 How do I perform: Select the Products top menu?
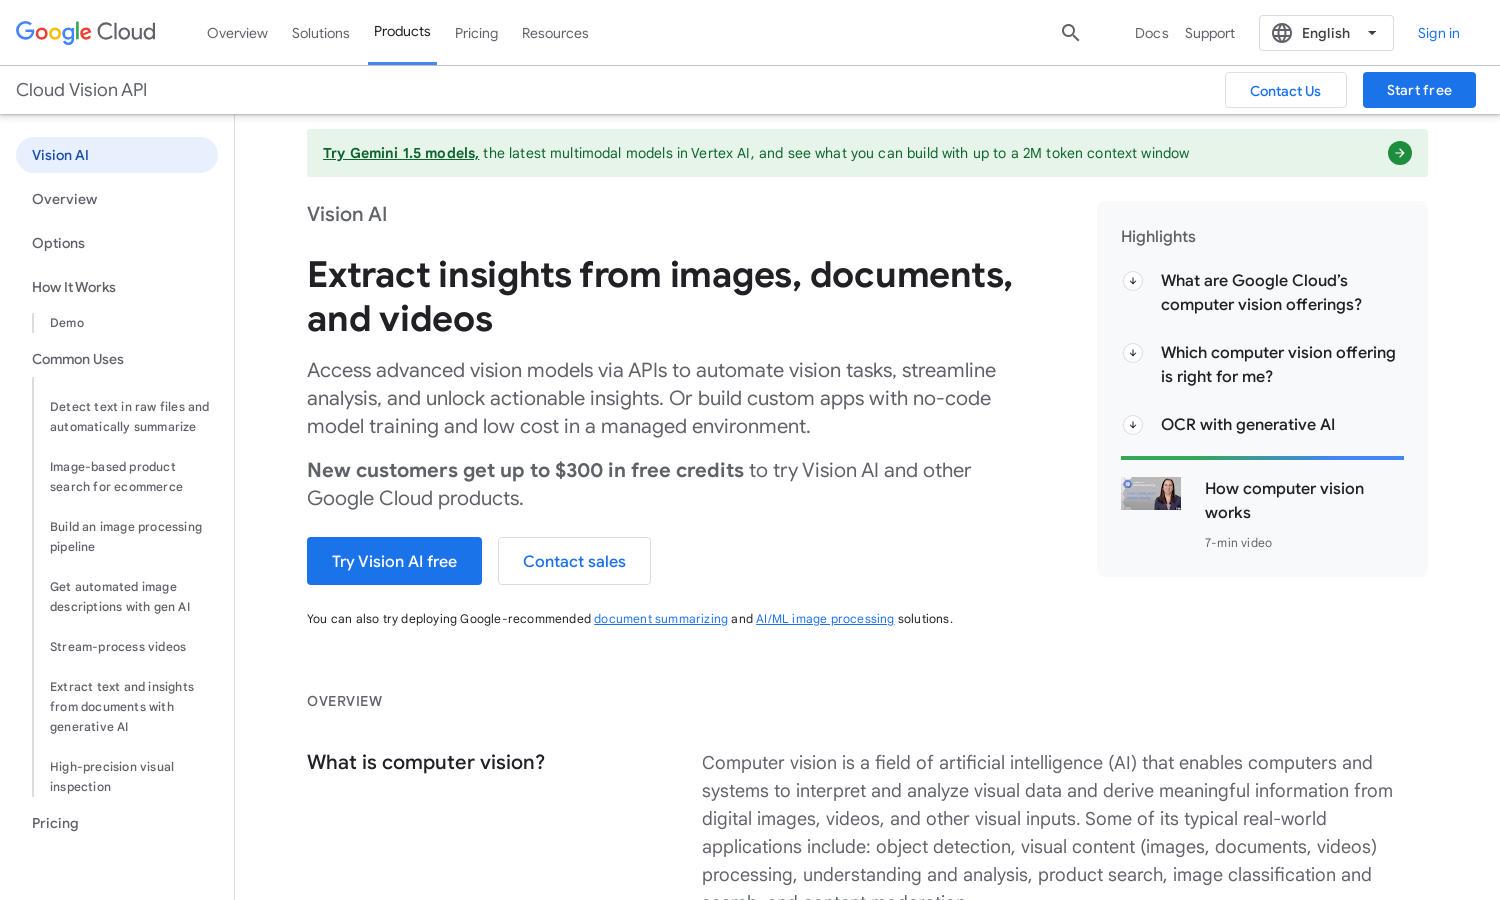(402, 32)
